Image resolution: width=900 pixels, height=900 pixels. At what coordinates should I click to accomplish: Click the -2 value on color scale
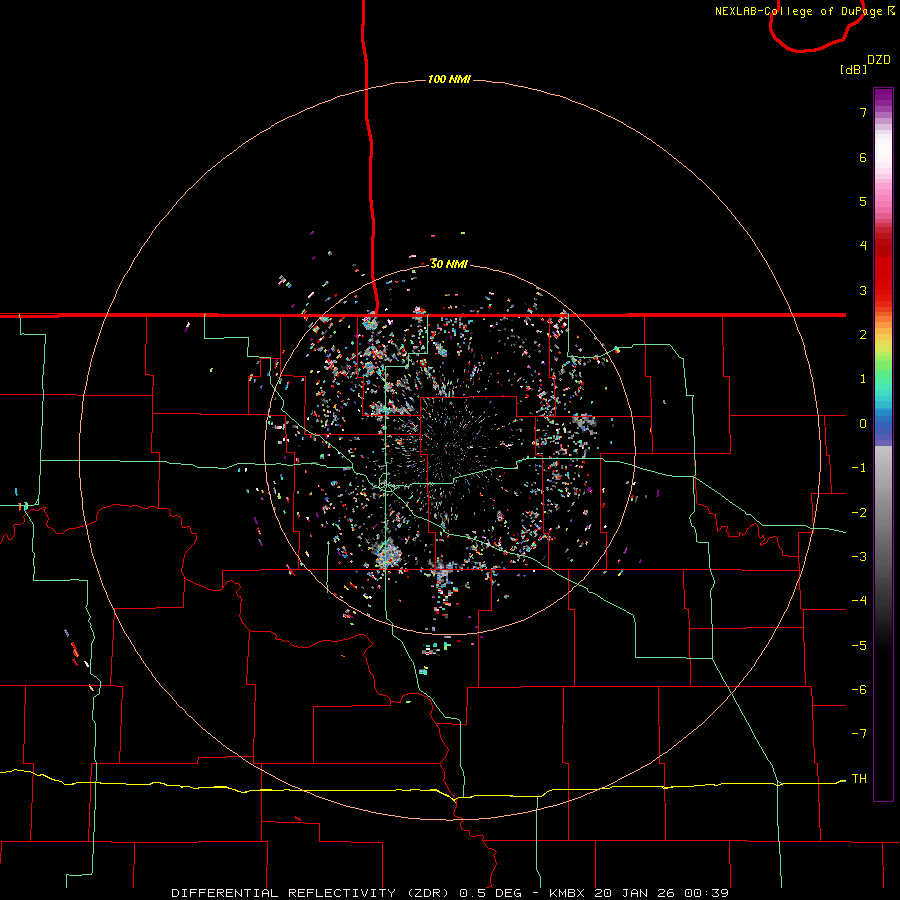click(859, 513)
